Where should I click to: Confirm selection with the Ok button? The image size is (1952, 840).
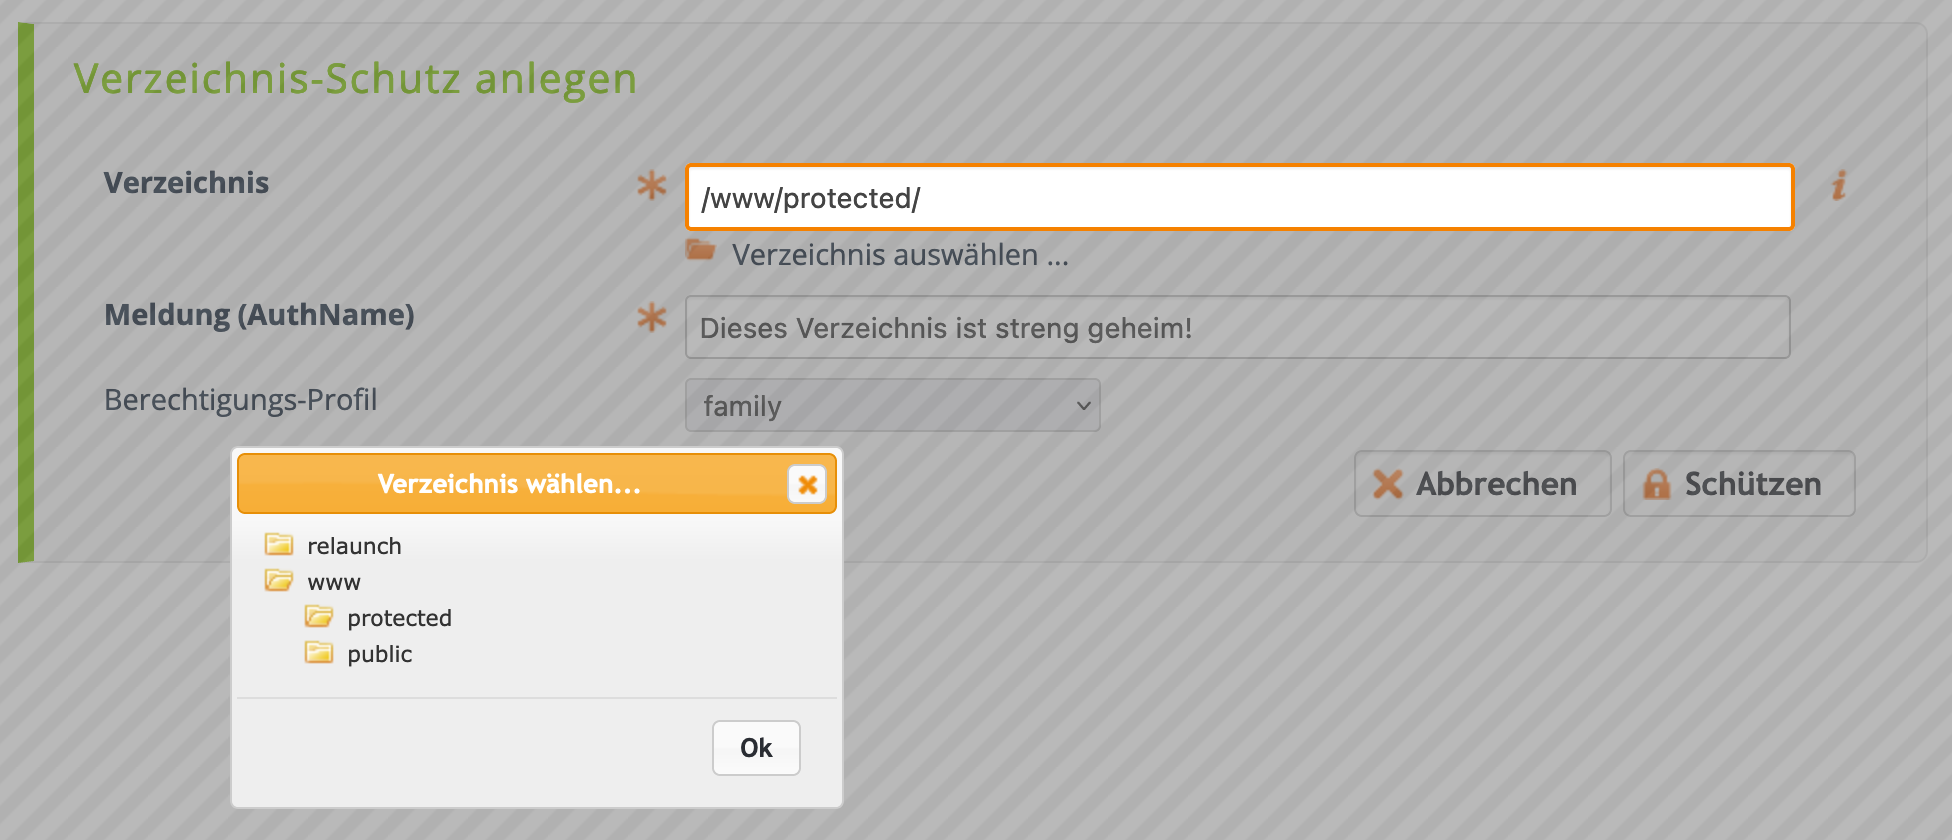756,748
